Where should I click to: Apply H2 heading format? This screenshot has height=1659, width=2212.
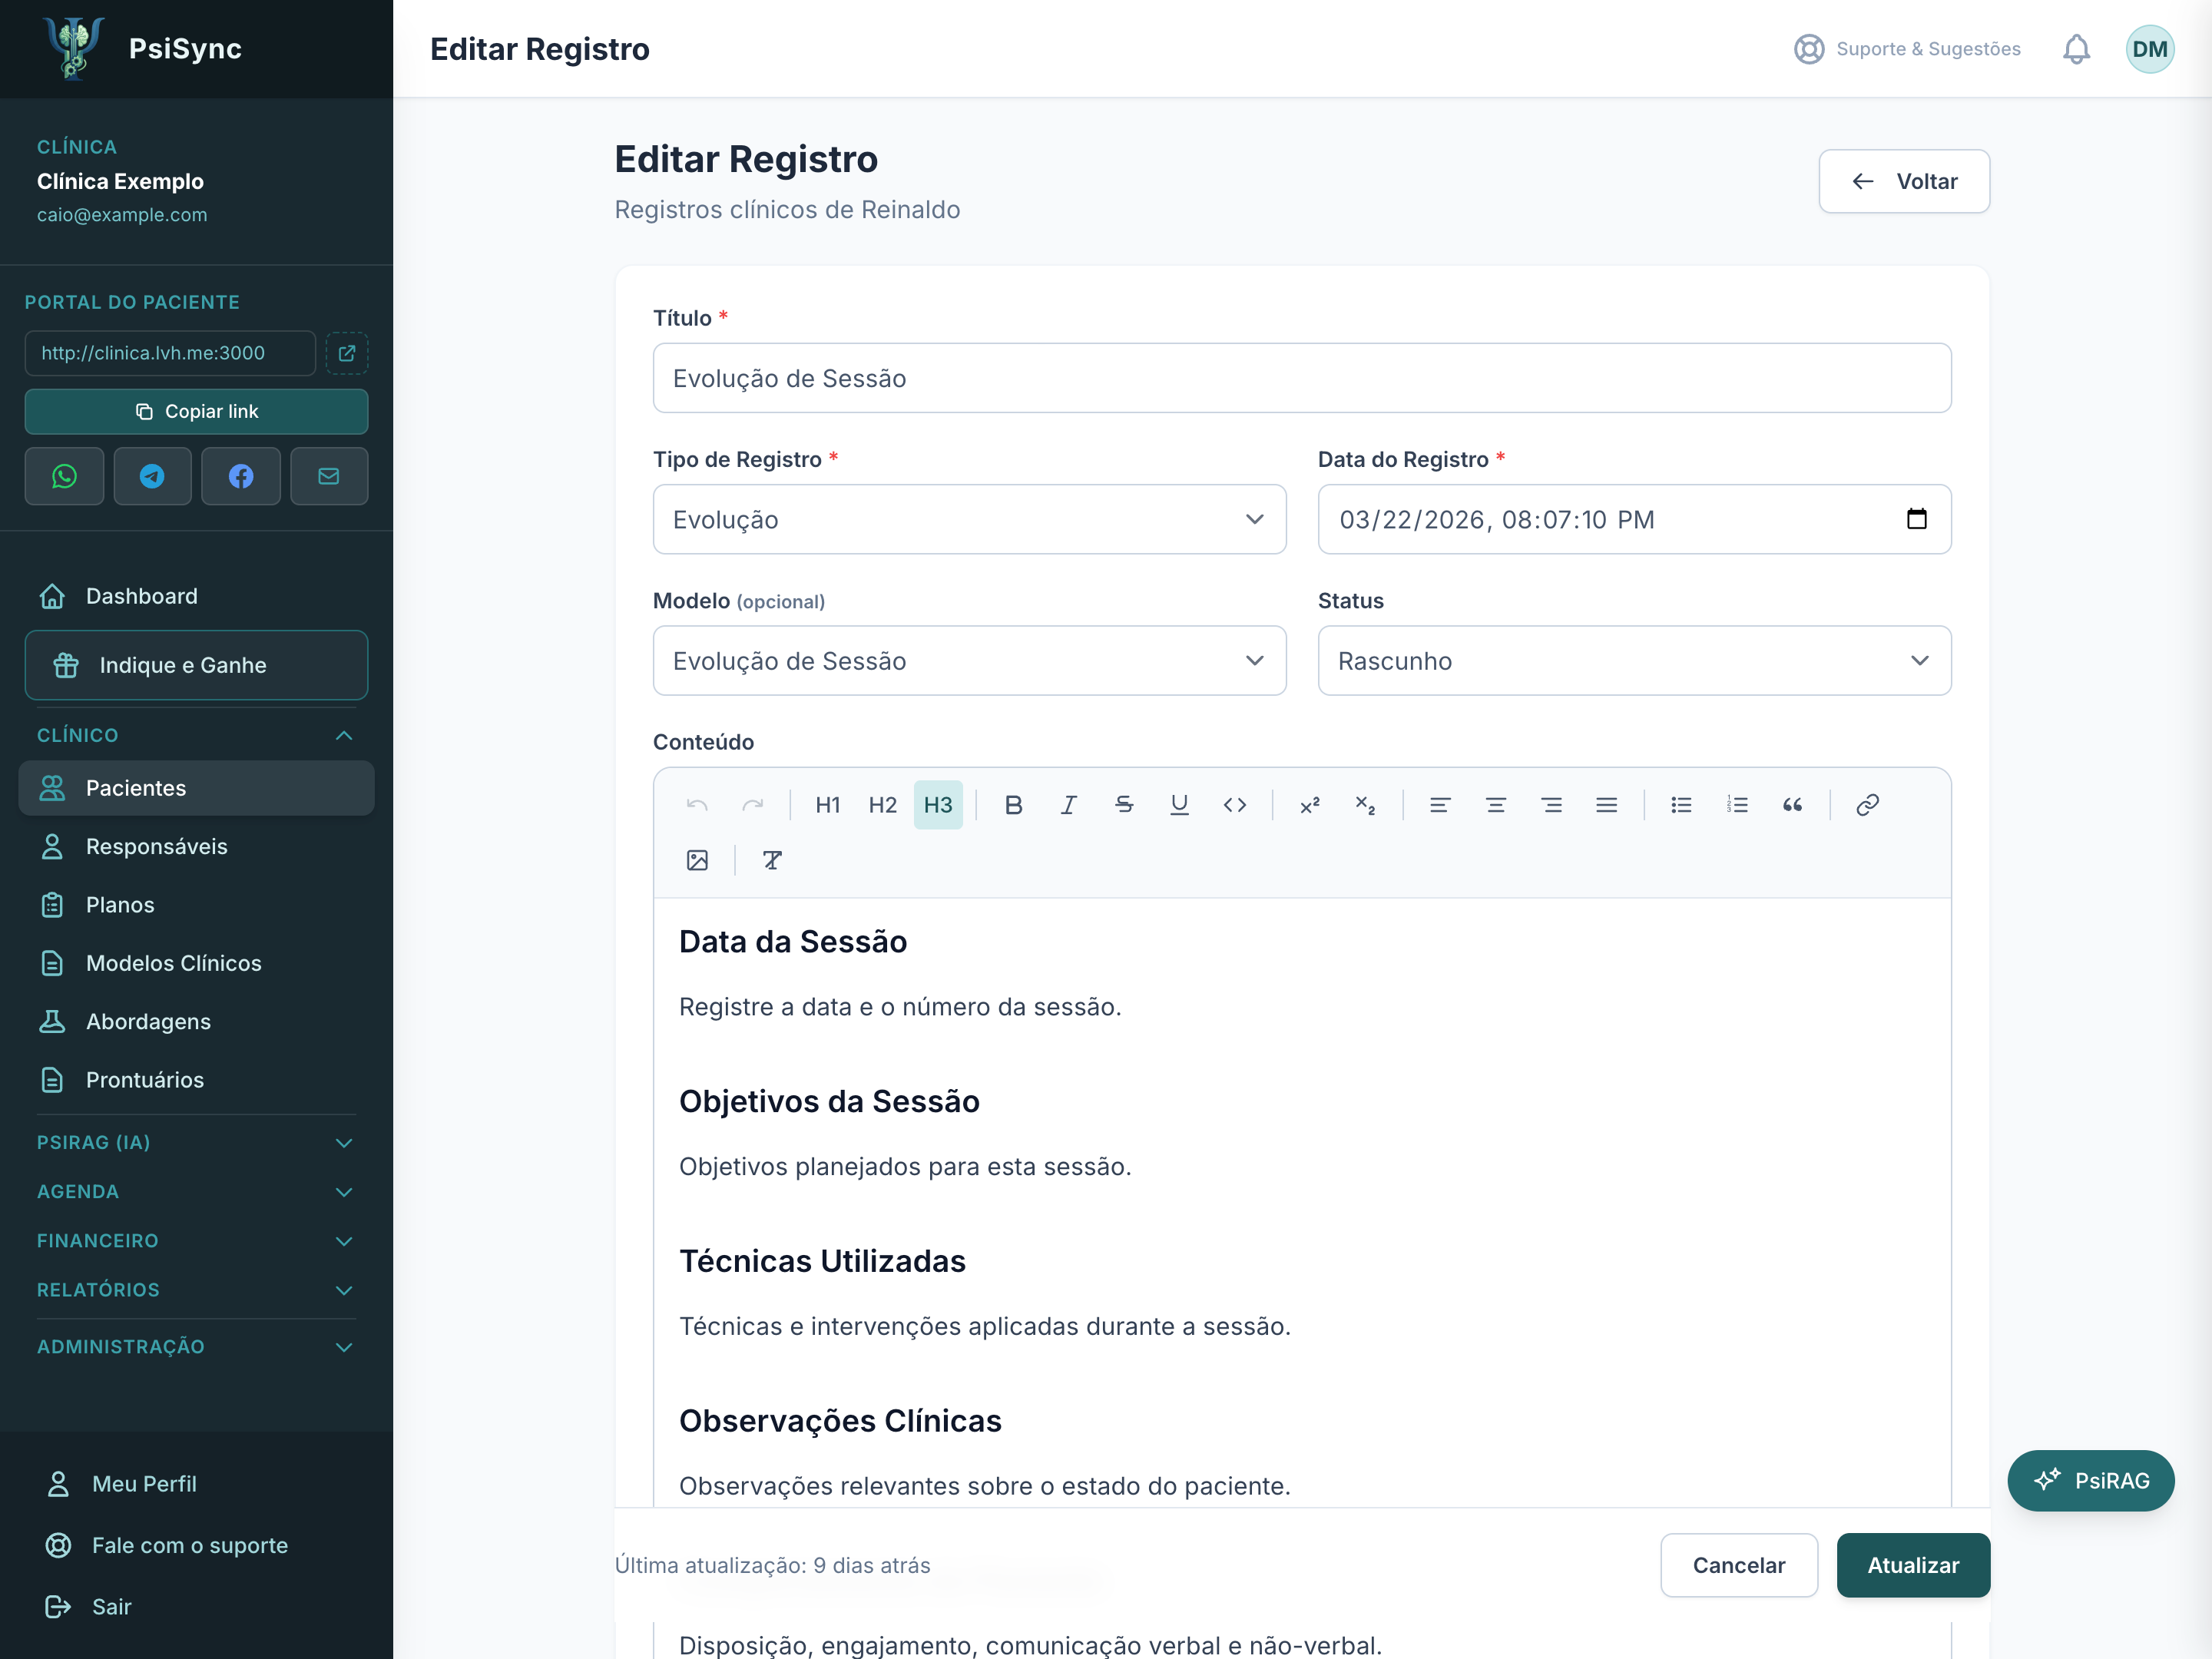(x=882, y=805)
